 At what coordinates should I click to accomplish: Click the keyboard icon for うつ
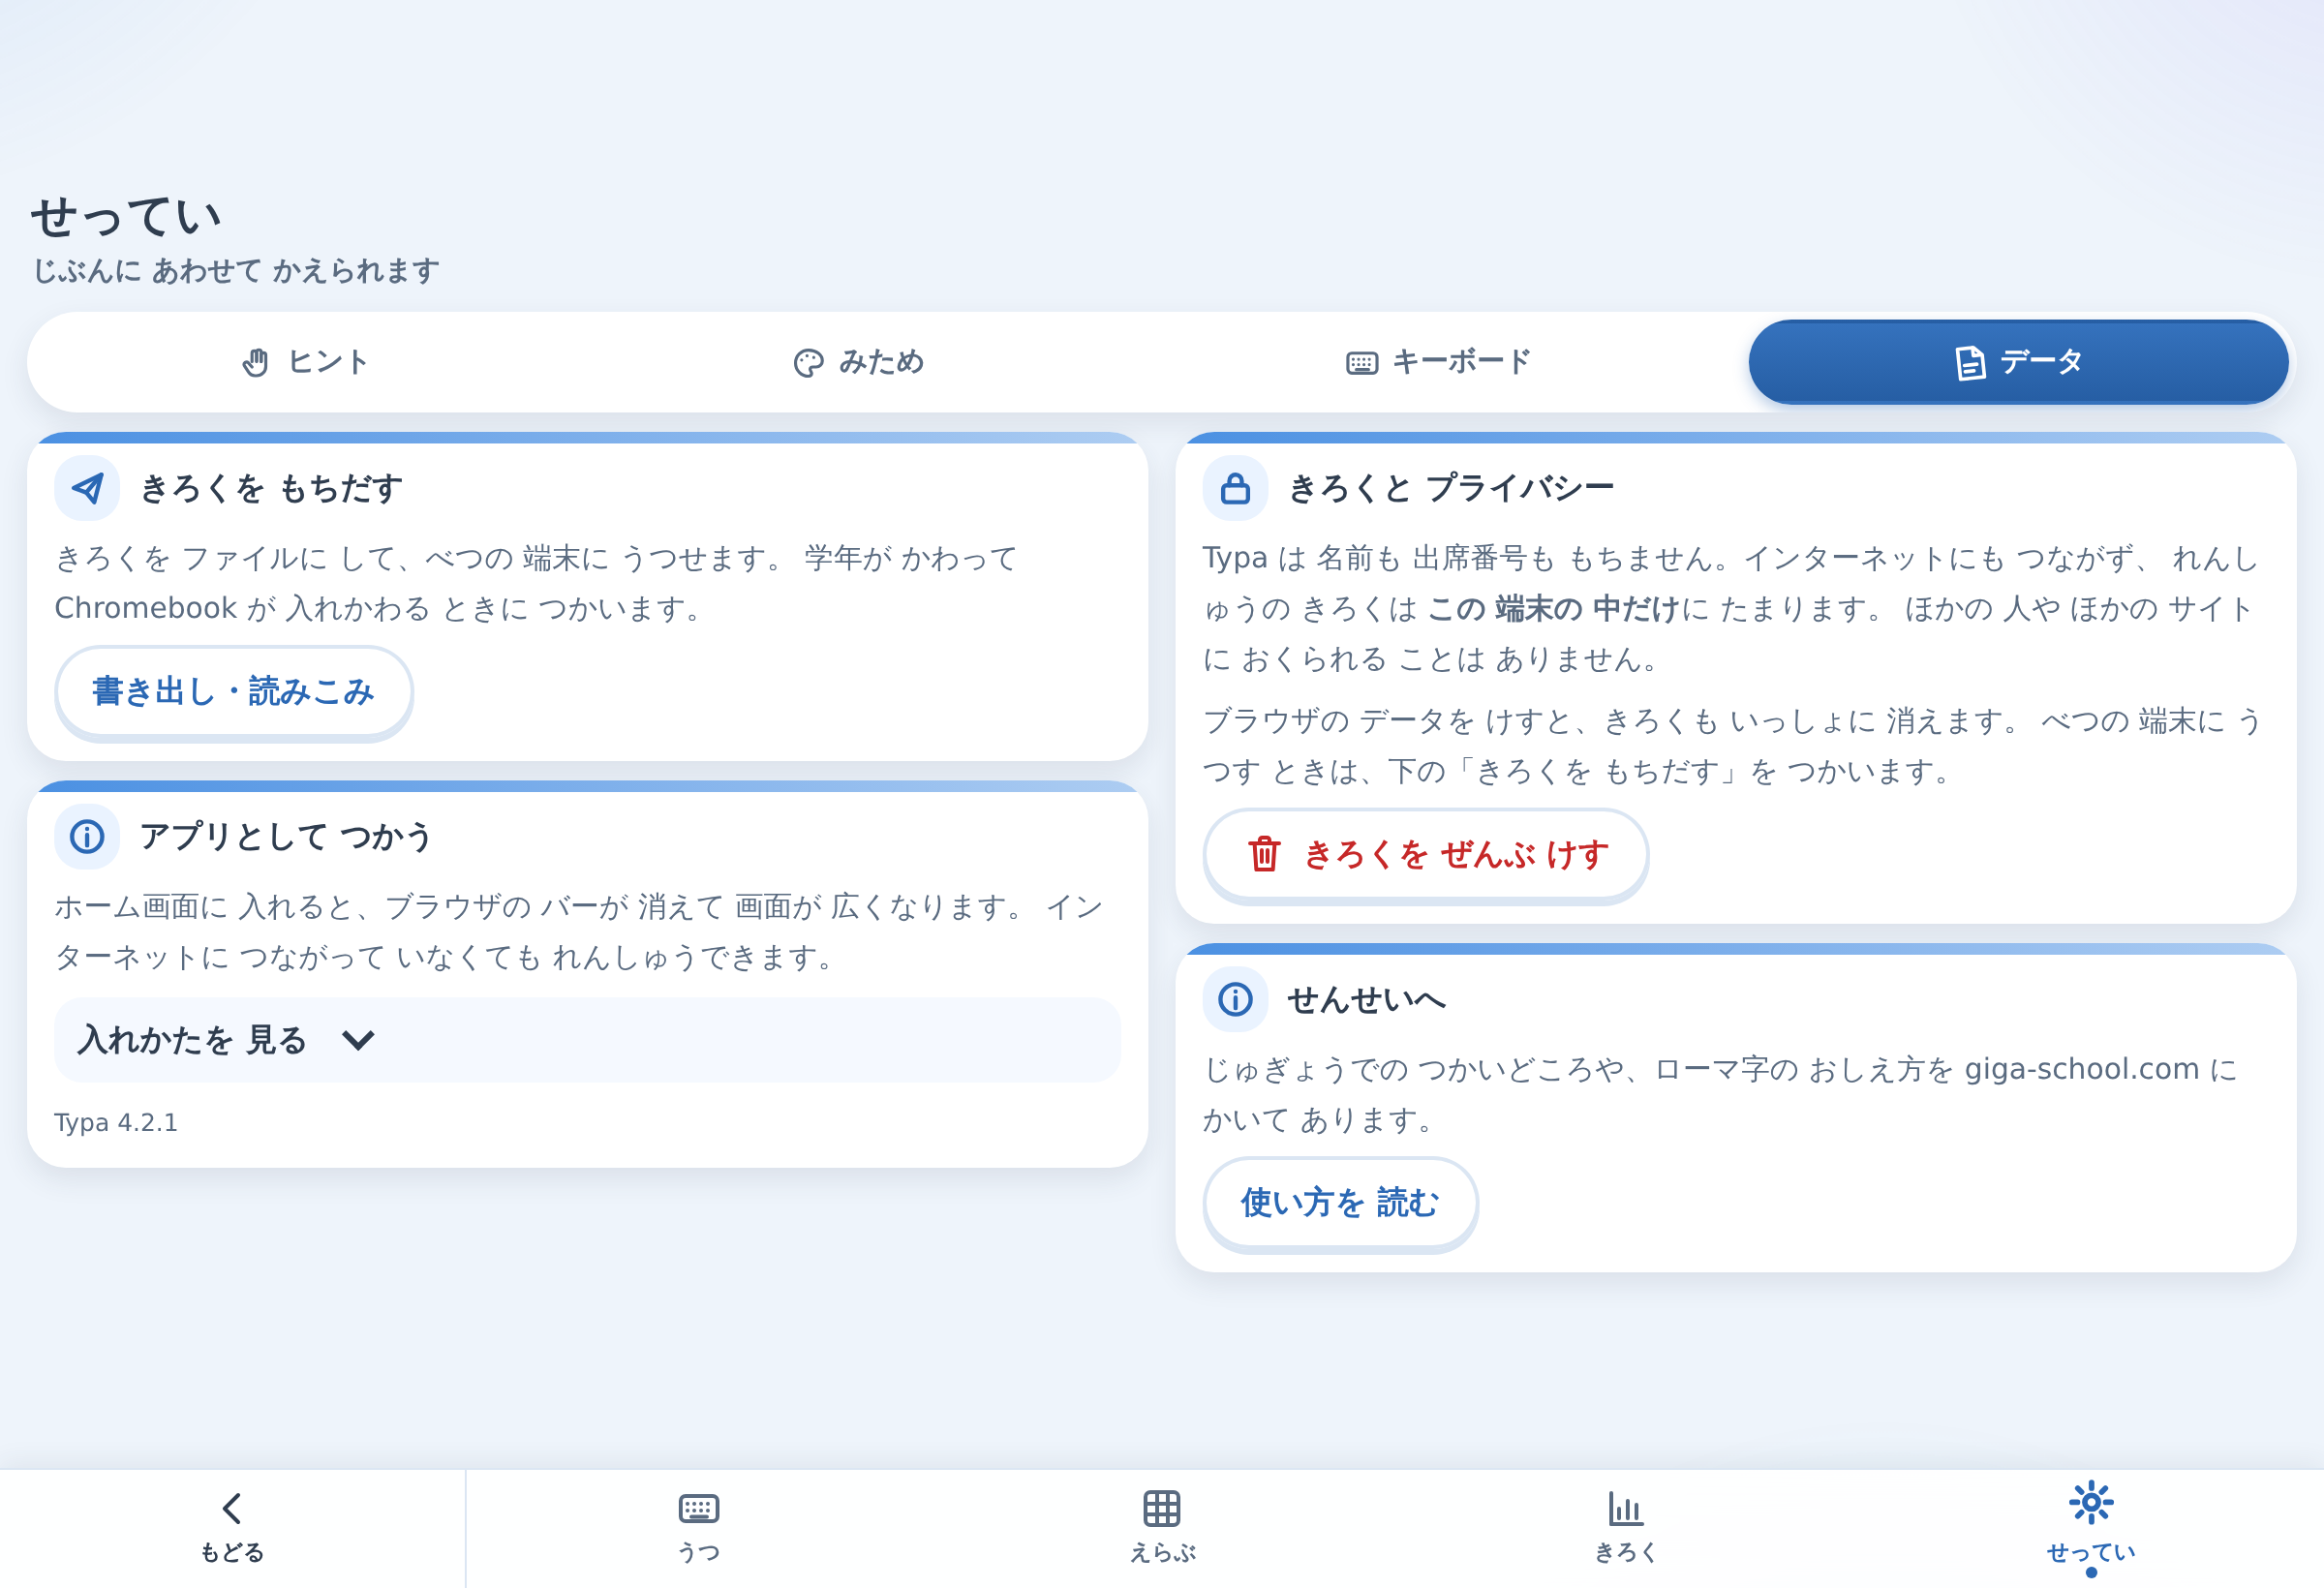pos(698,1508)
